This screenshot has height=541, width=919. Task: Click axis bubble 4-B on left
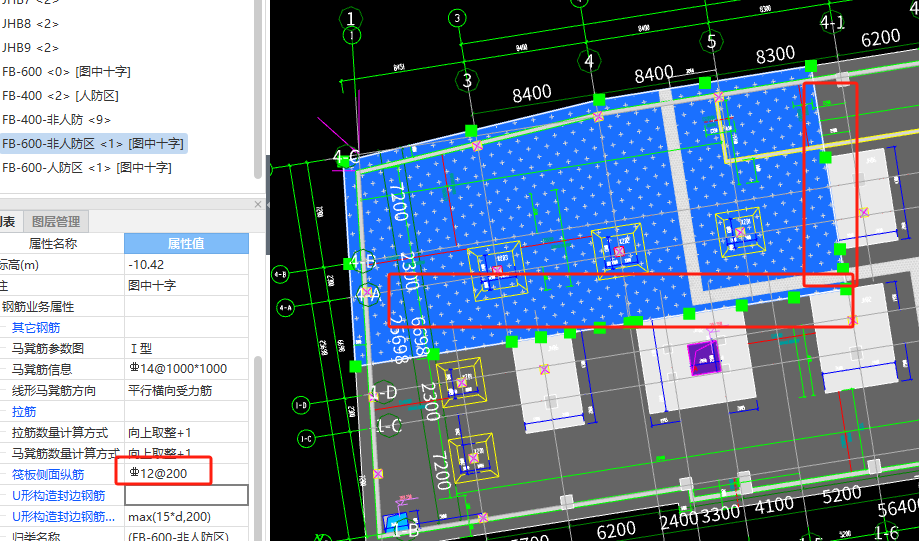pyautogui.click(x=281, y=274)
